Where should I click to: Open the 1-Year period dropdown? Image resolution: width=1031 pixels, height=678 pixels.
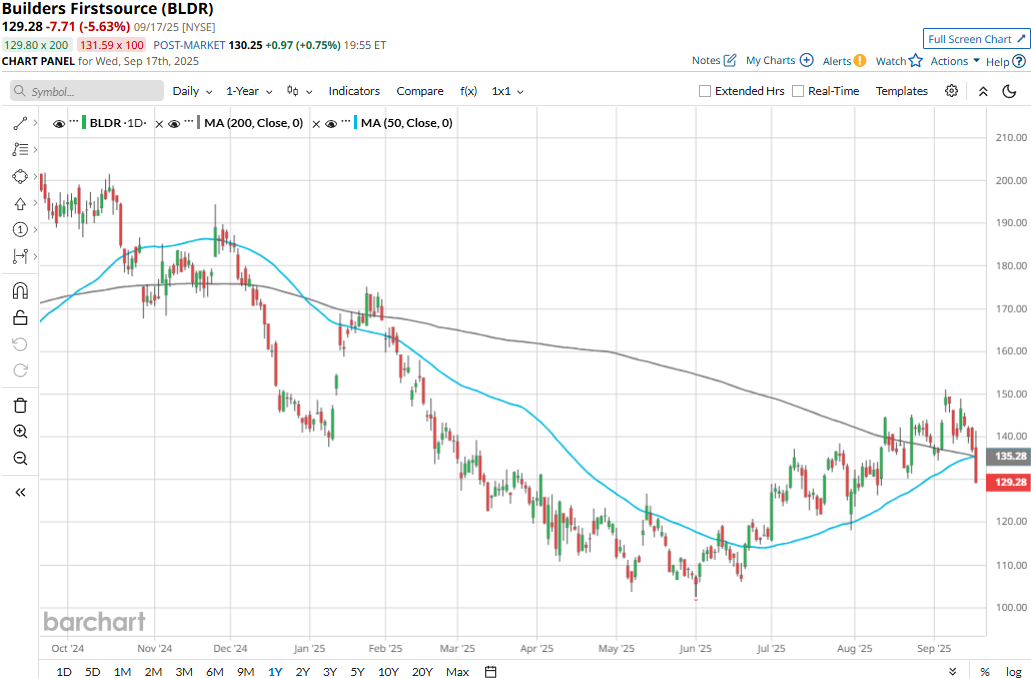(249, 91)
